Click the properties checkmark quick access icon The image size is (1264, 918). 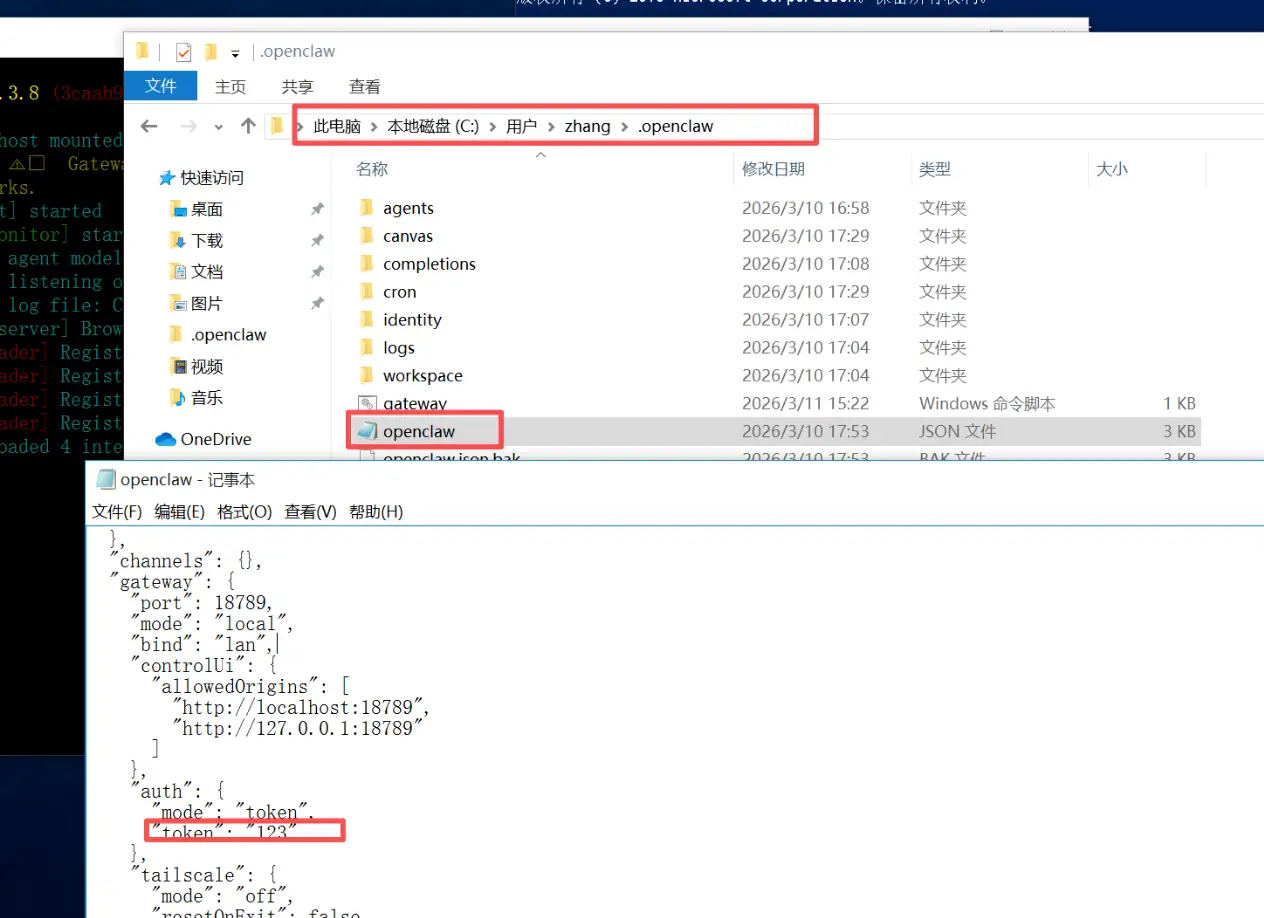pos(183,52)
